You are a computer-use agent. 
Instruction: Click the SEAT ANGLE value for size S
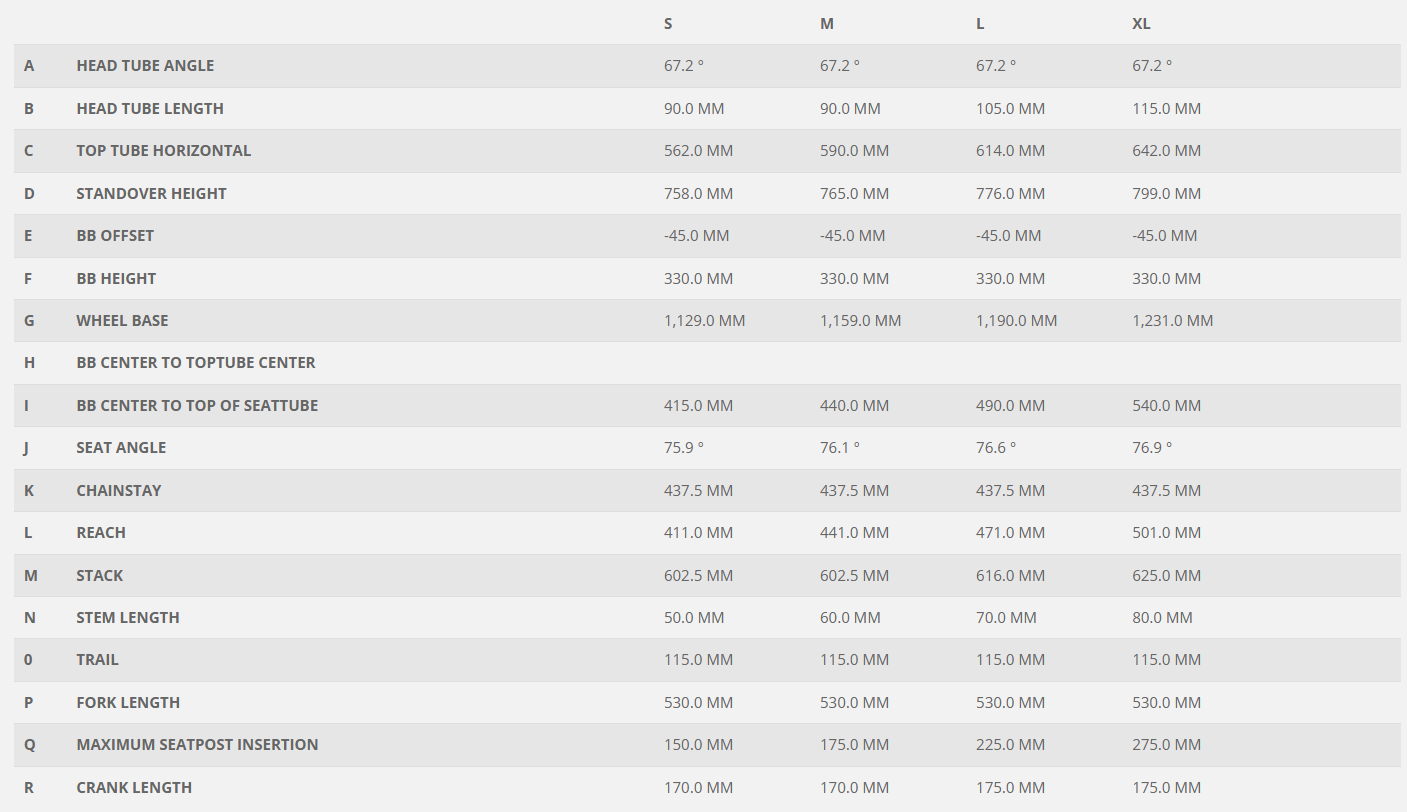coord(684,448)
